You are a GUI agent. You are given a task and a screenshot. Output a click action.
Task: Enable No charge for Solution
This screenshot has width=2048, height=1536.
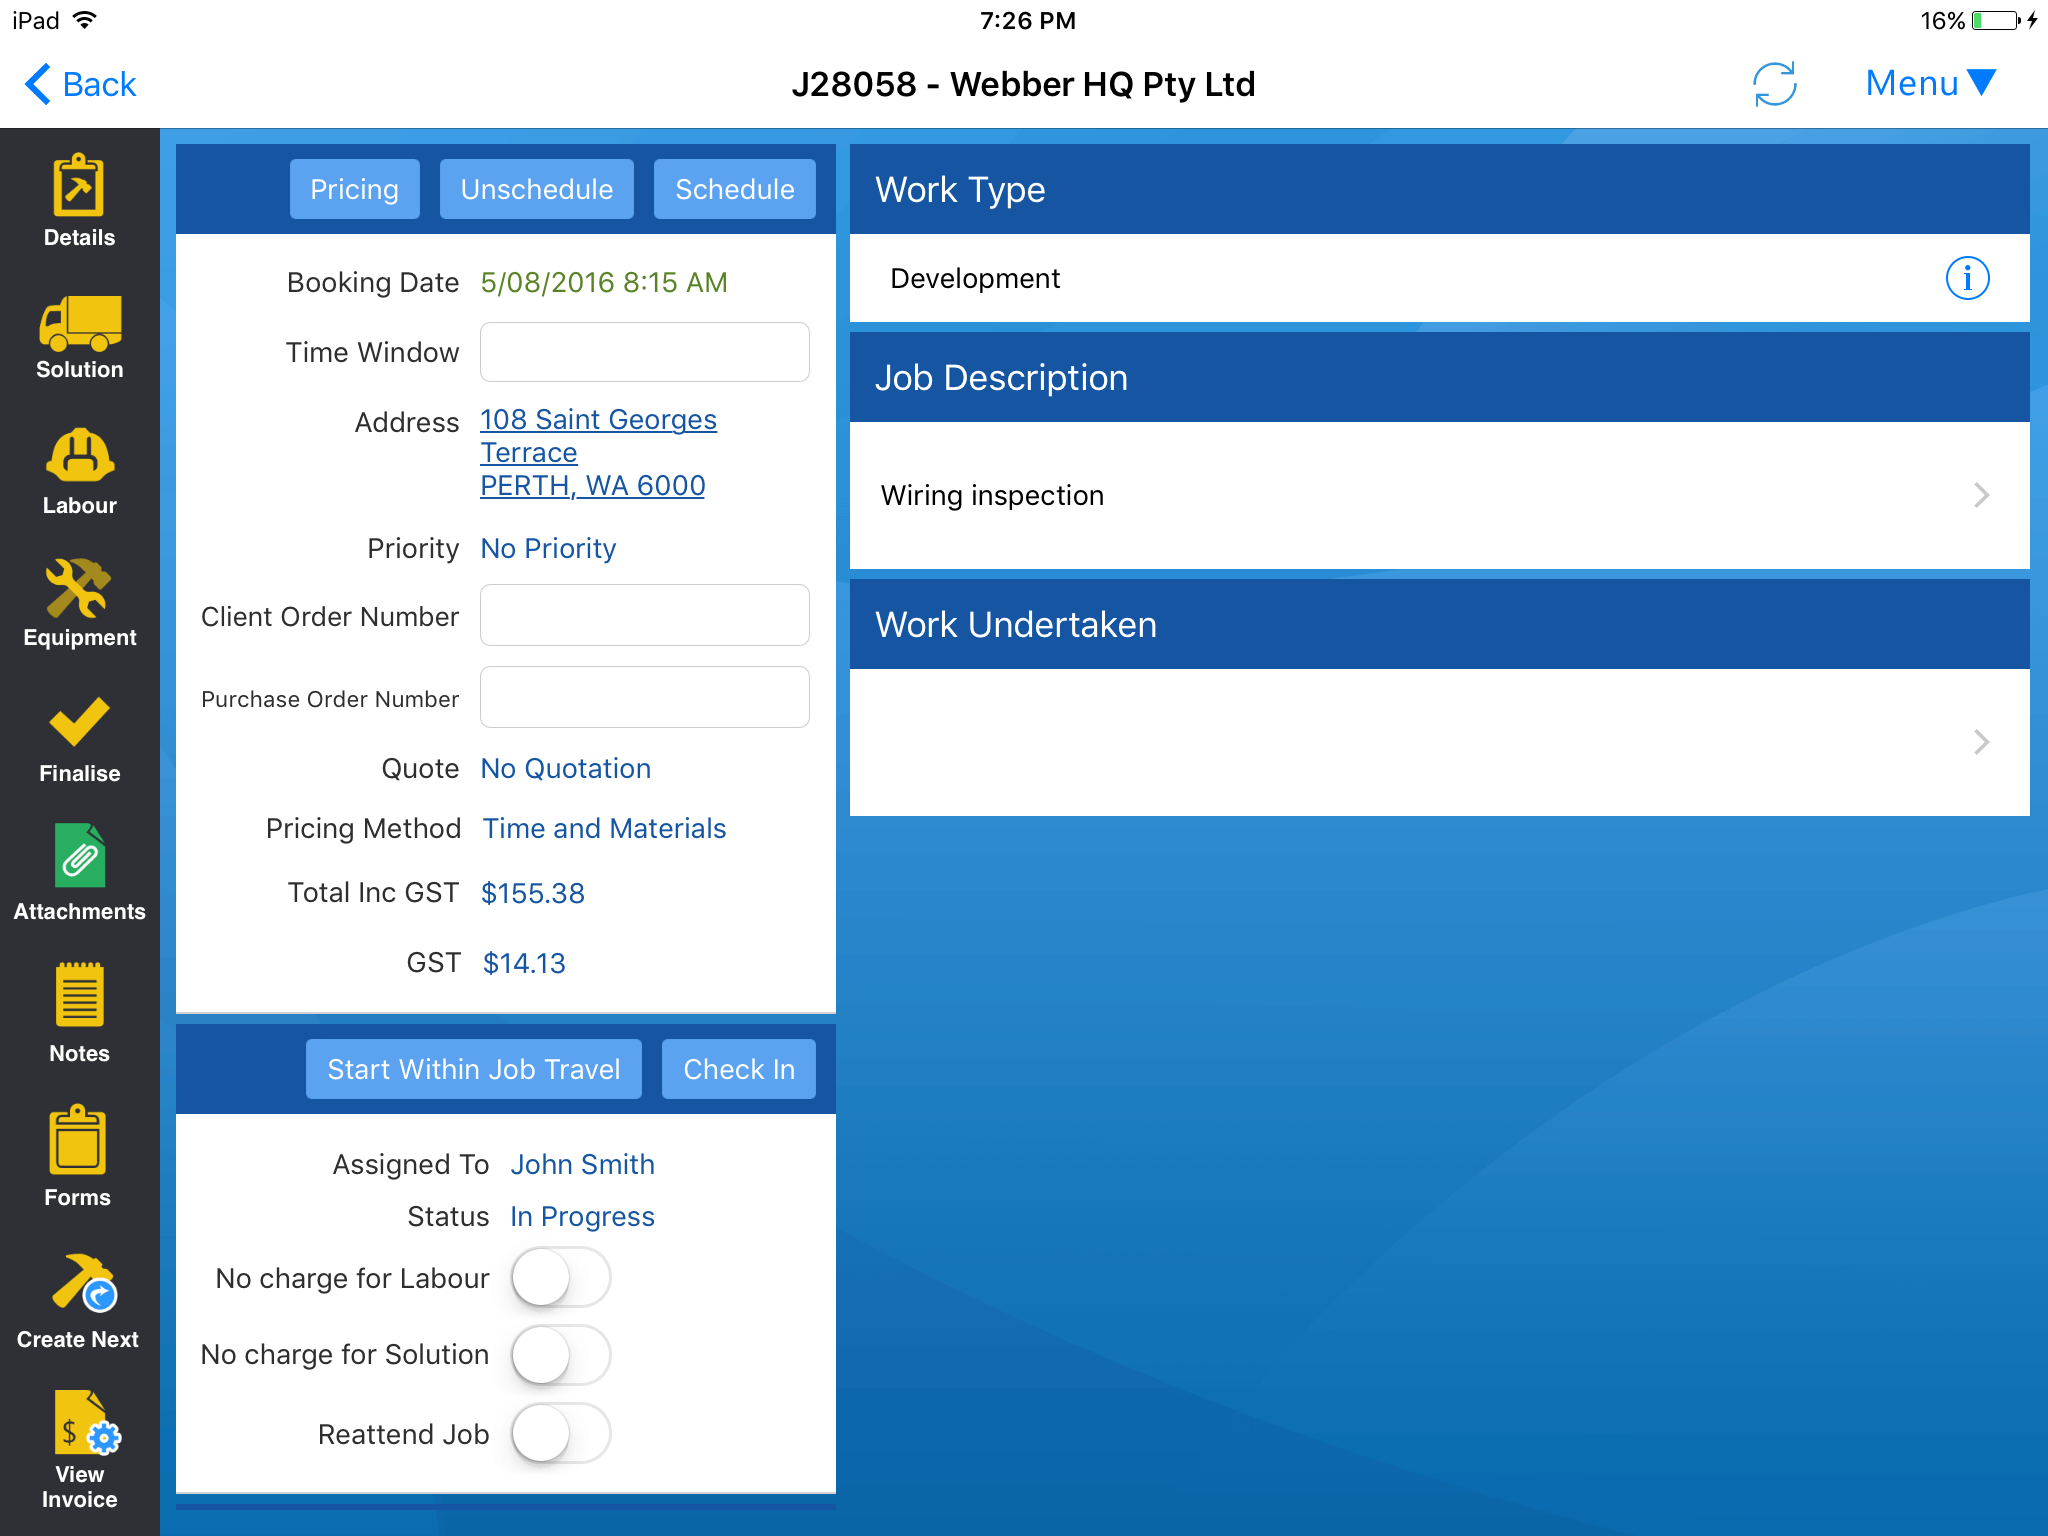(560, 1355)
